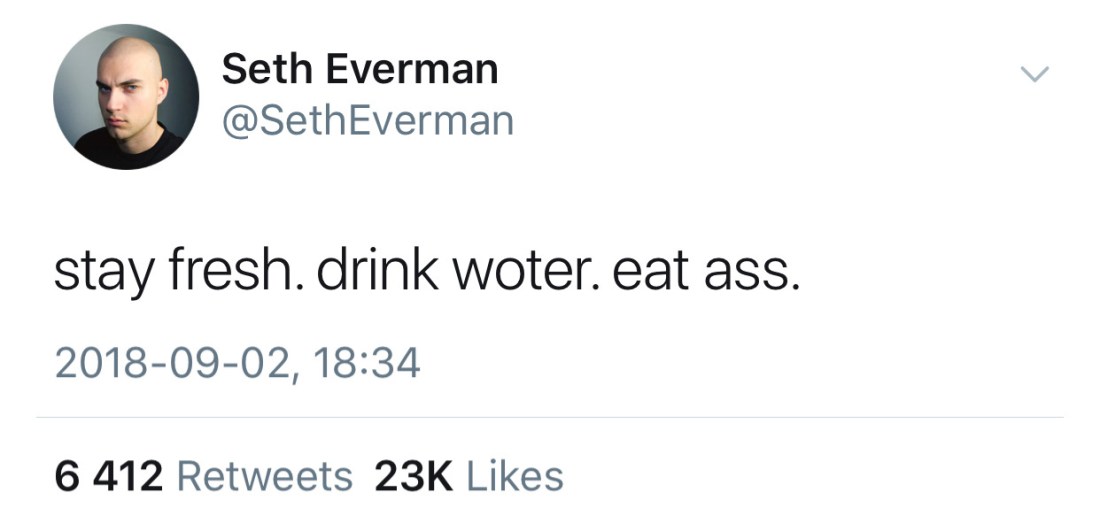Open the tweet options chevron menu

pyautogui.click(x=1033, y=74)
